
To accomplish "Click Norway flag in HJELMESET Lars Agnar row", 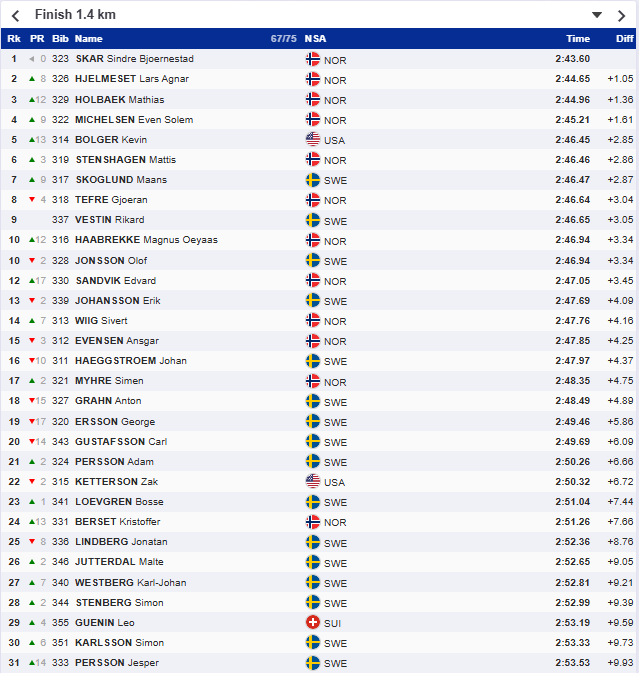I will pyautogui.click(x=313, y=79).
